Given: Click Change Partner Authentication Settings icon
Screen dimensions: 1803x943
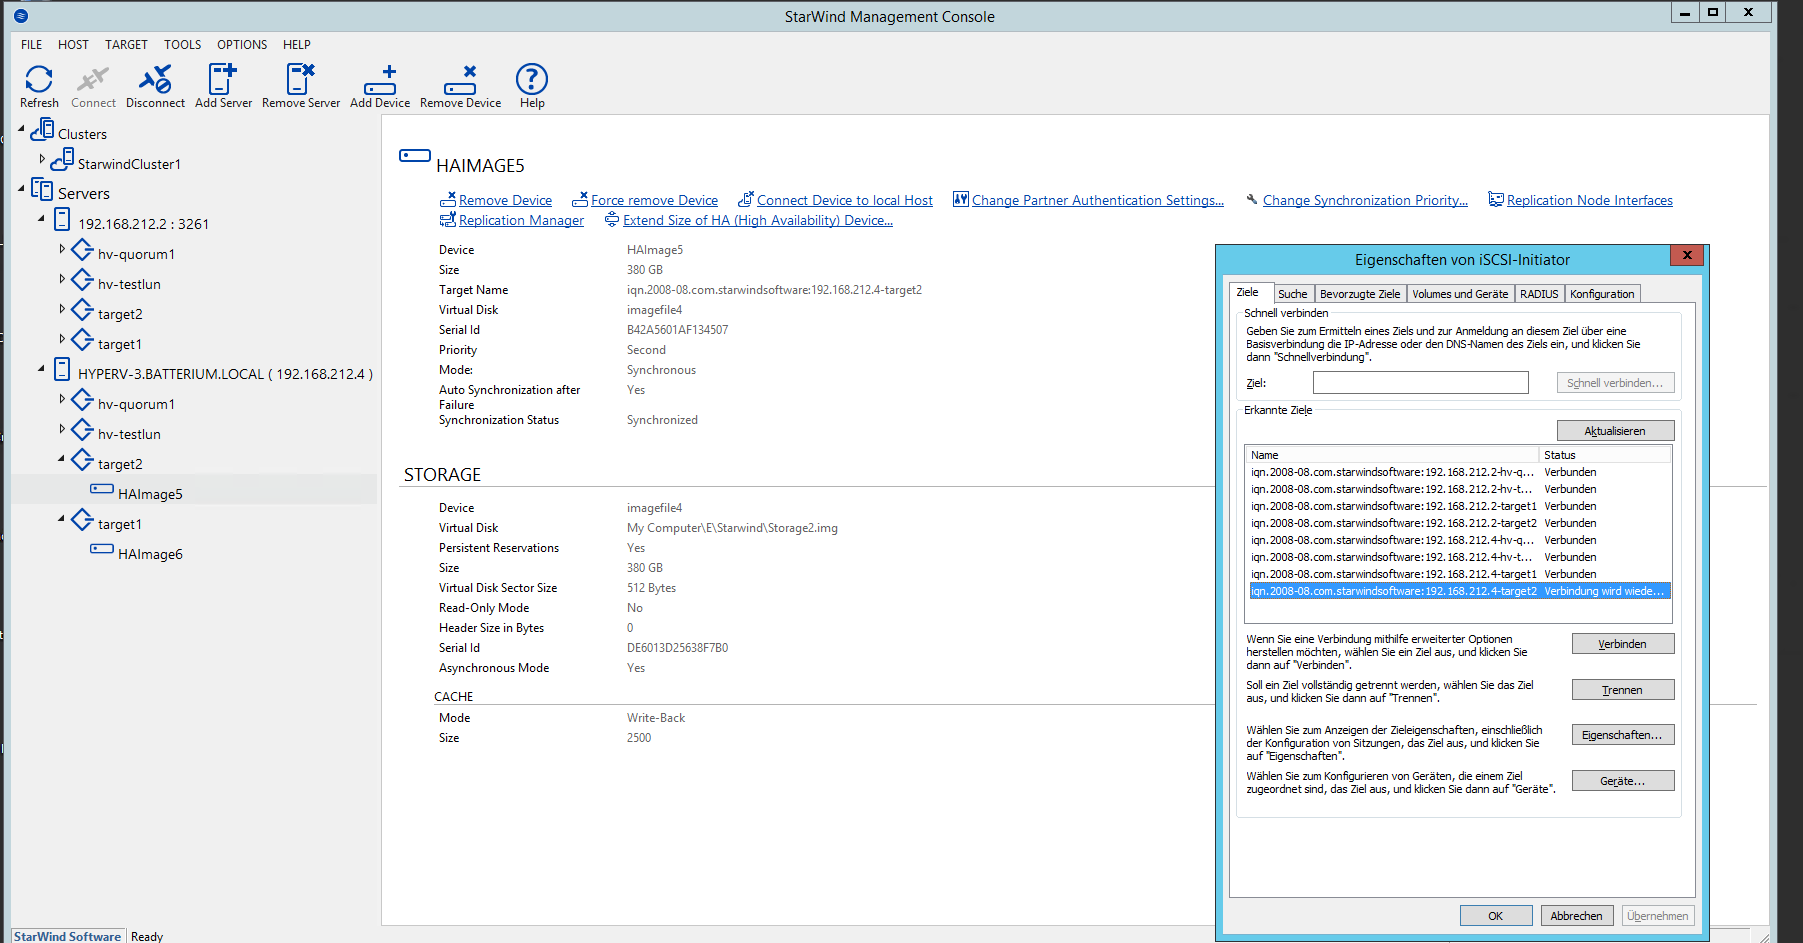Looking at the screenshot, I should 961,199.
